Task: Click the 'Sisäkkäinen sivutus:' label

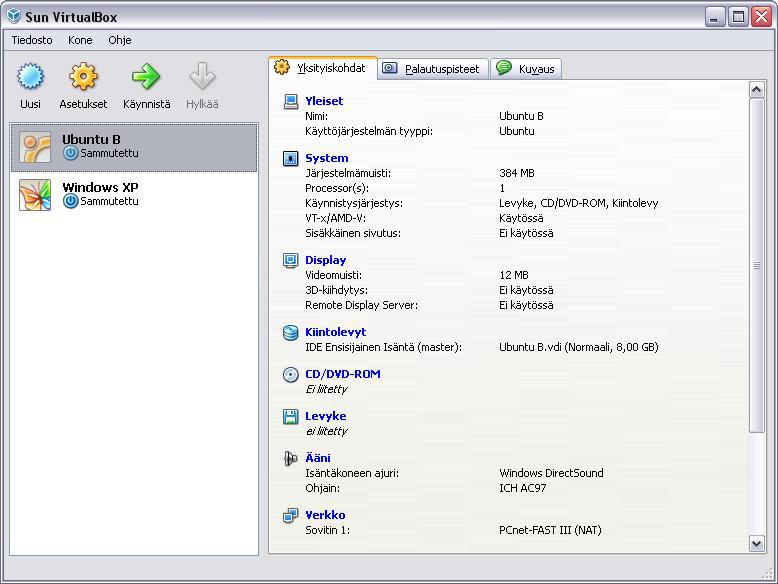Action: [353, 233]
